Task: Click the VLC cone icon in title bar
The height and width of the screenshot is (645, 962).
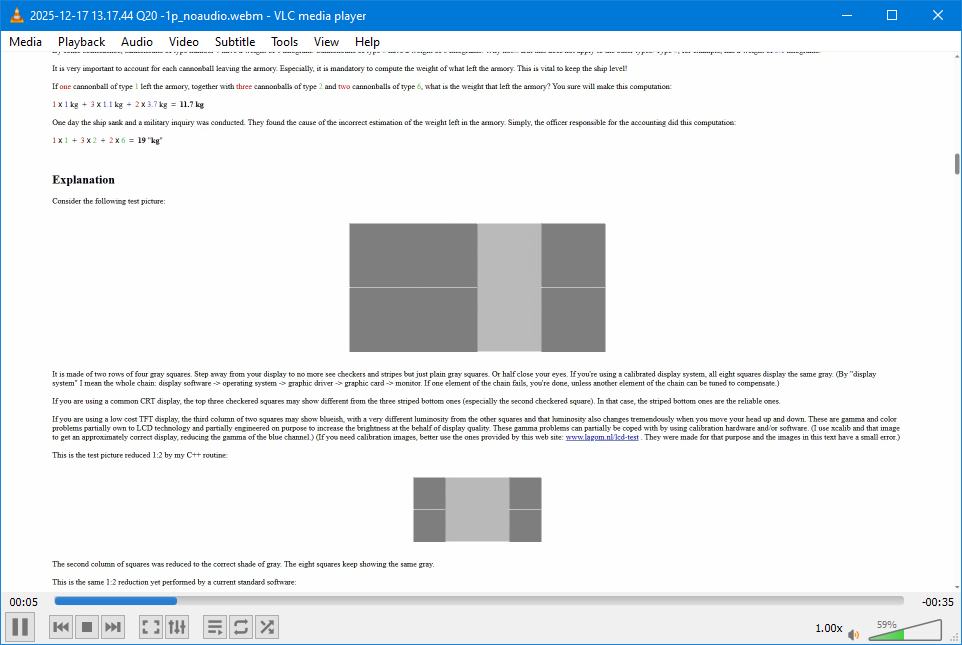Action: 17,15
